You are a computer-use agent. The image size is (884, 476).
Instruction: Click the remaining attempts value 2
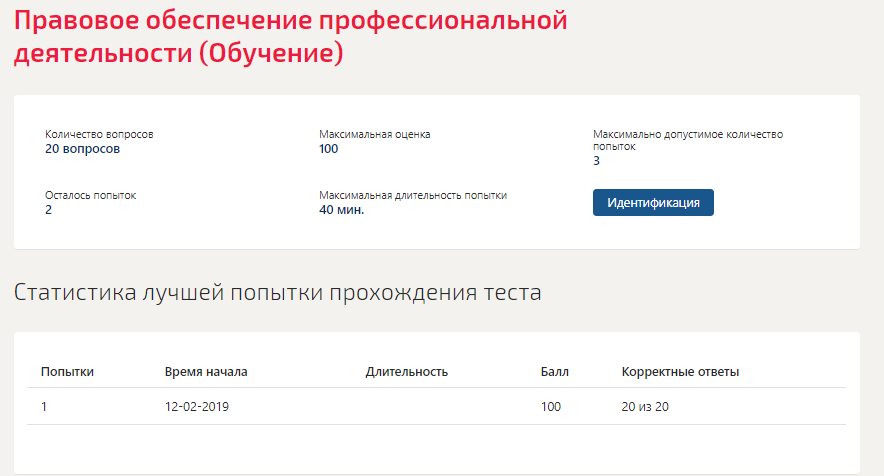48,210
